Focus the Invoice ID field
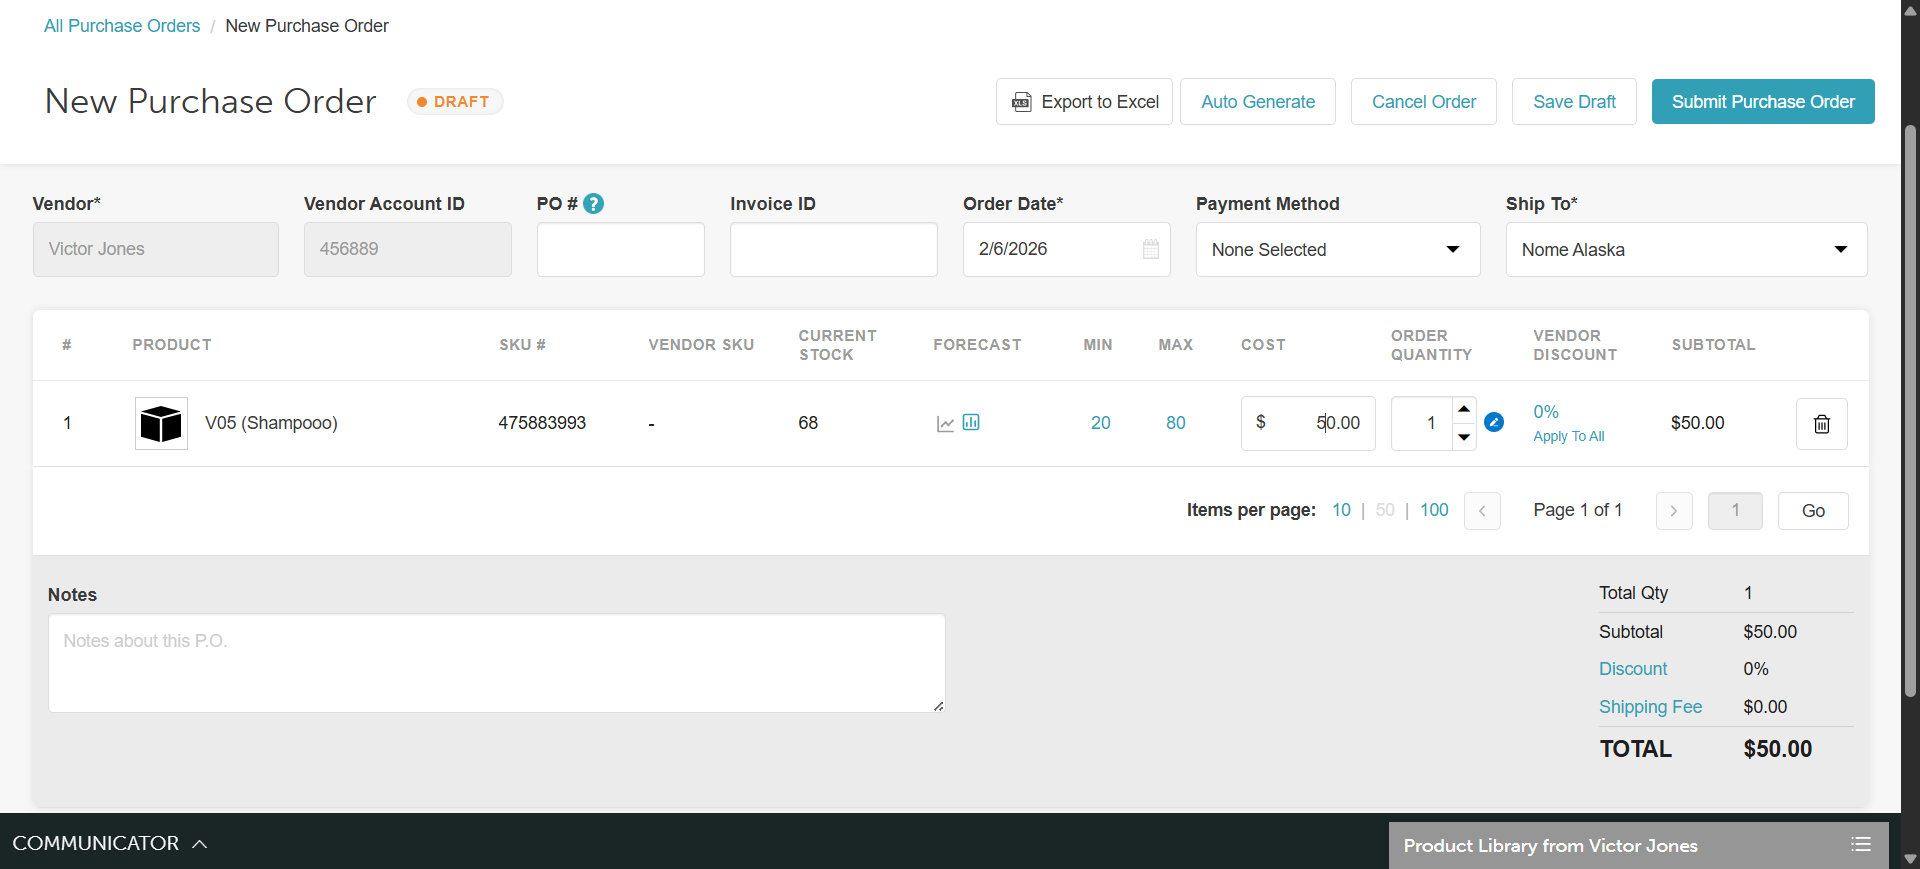 834,250
